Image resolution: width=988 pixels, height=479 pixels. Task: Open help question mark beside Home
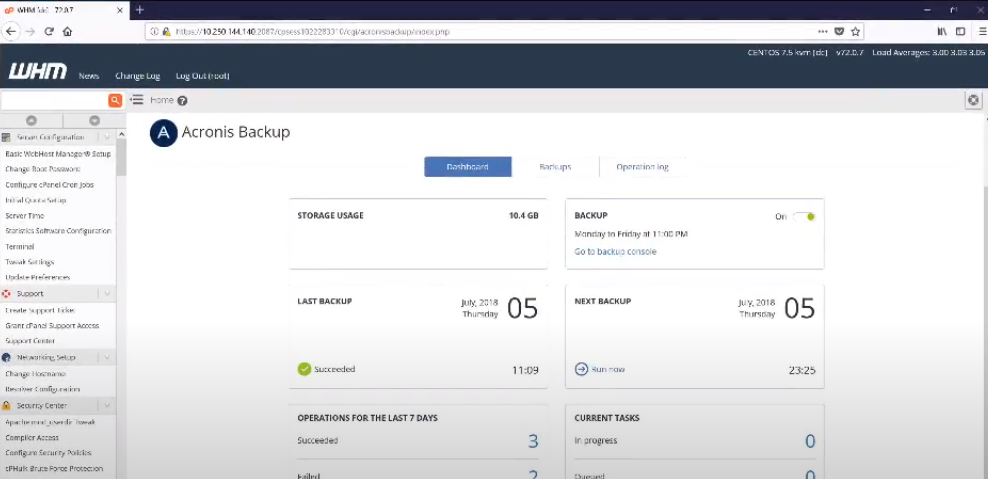pos(182,101)
